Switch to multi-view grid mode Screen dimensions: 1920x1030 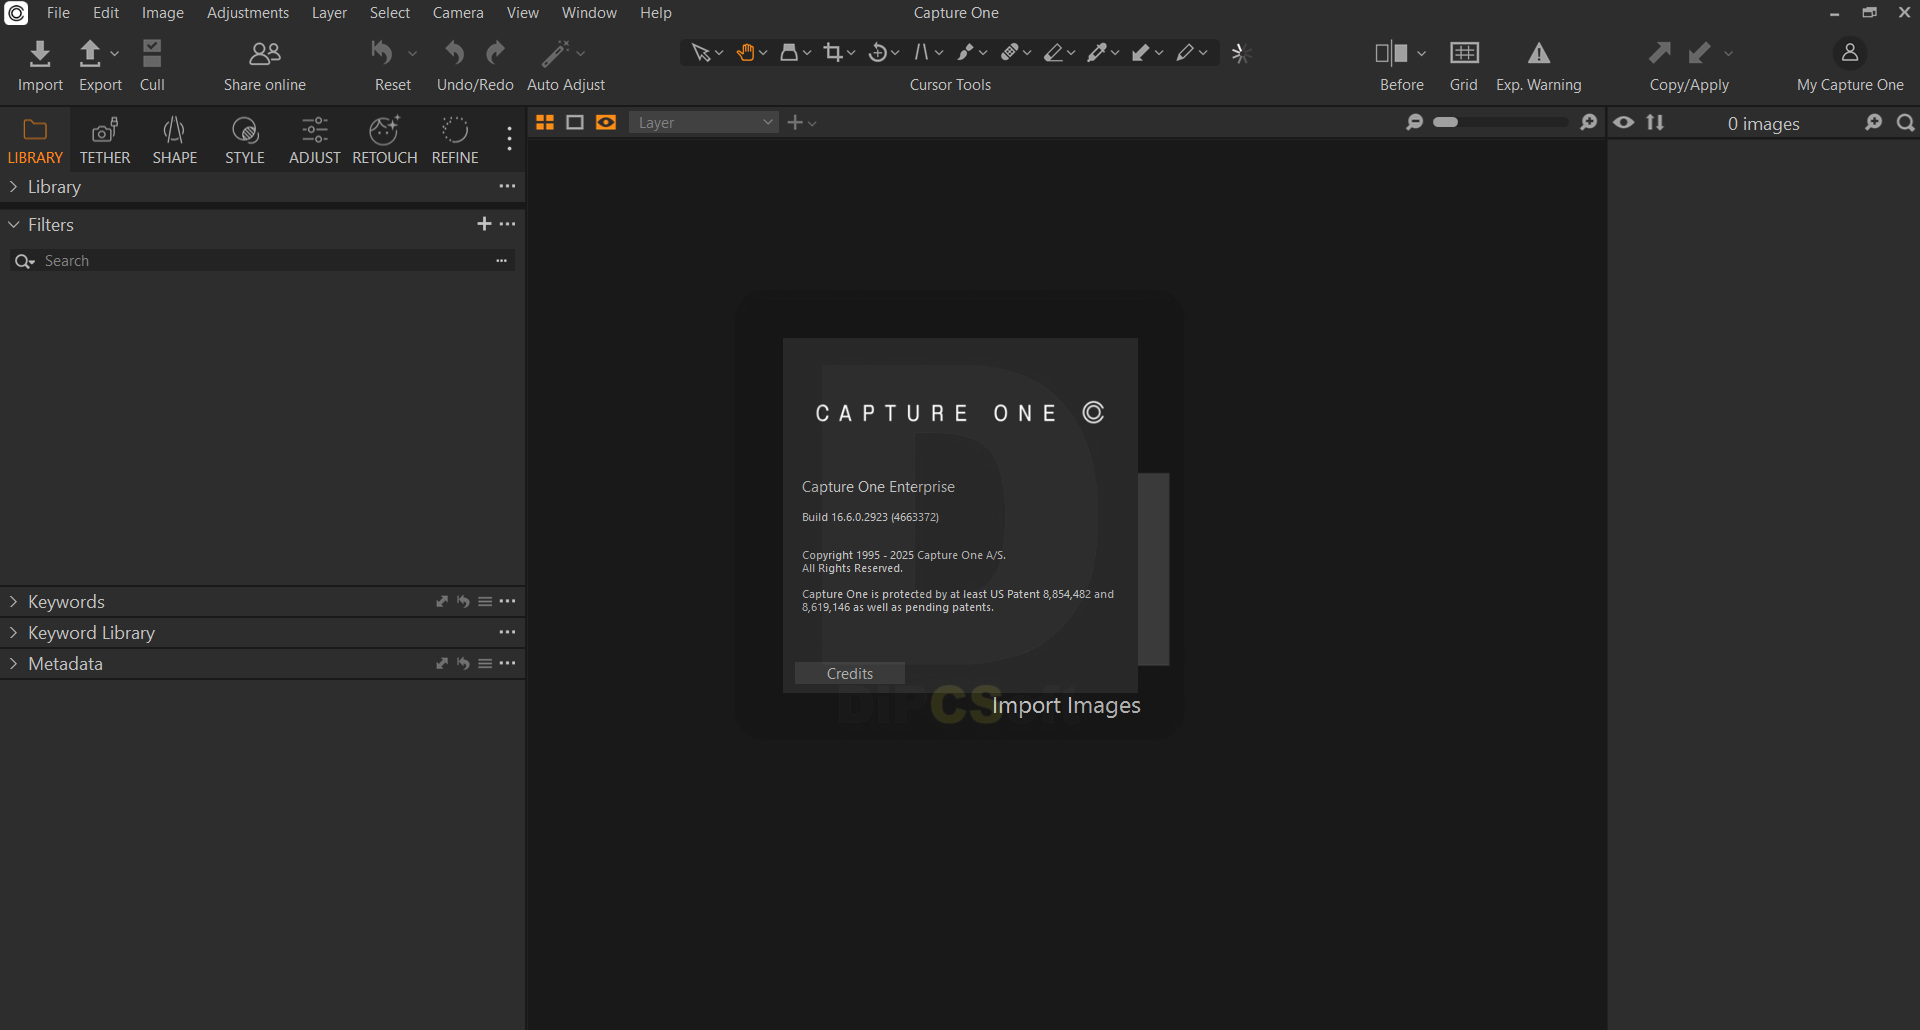[x=545, y=122]
